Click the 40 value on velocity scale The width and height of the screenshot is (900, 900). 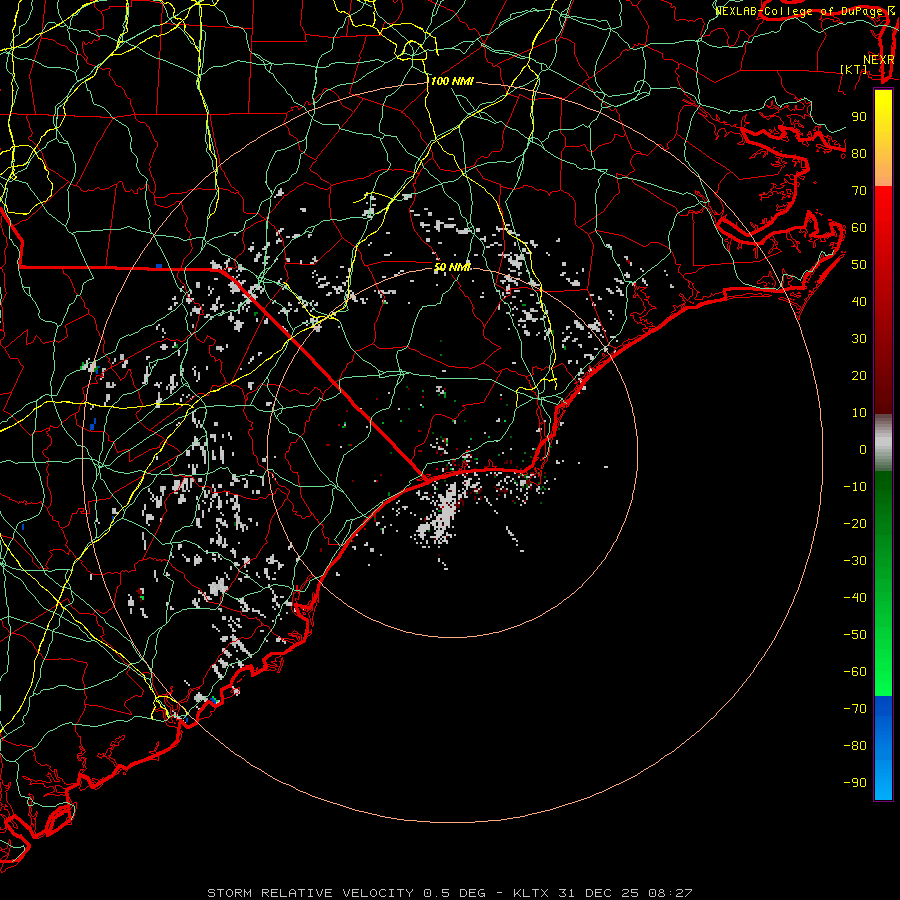[859, 301]
